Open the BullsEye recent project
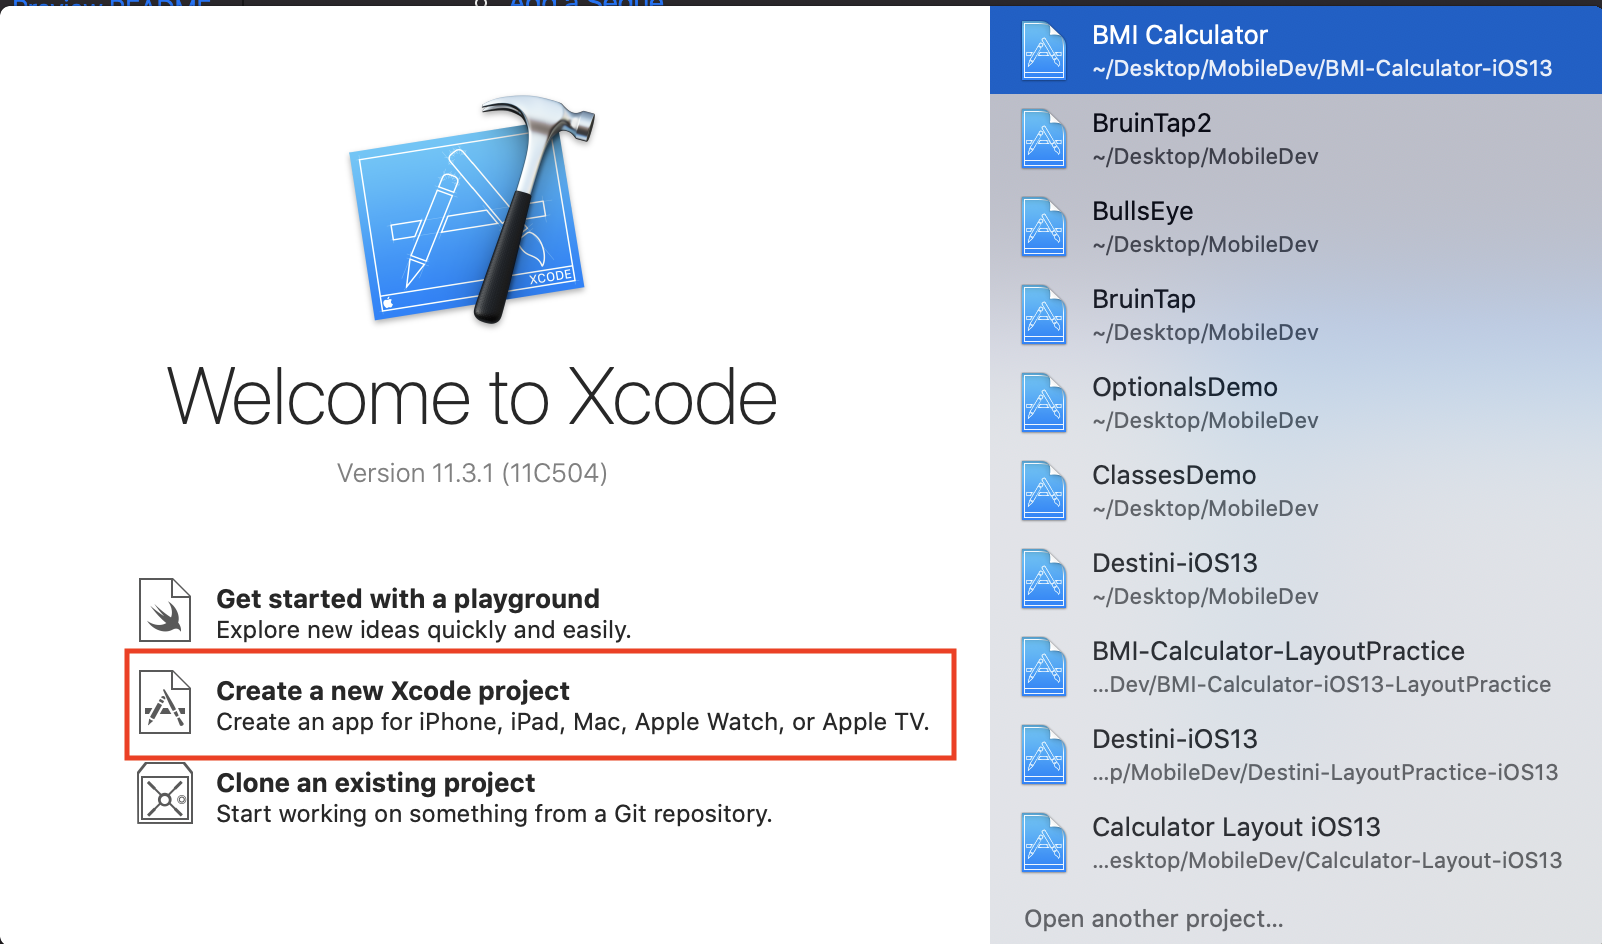This screenshot has width=1602, height=944. [x=1296, y=227]
